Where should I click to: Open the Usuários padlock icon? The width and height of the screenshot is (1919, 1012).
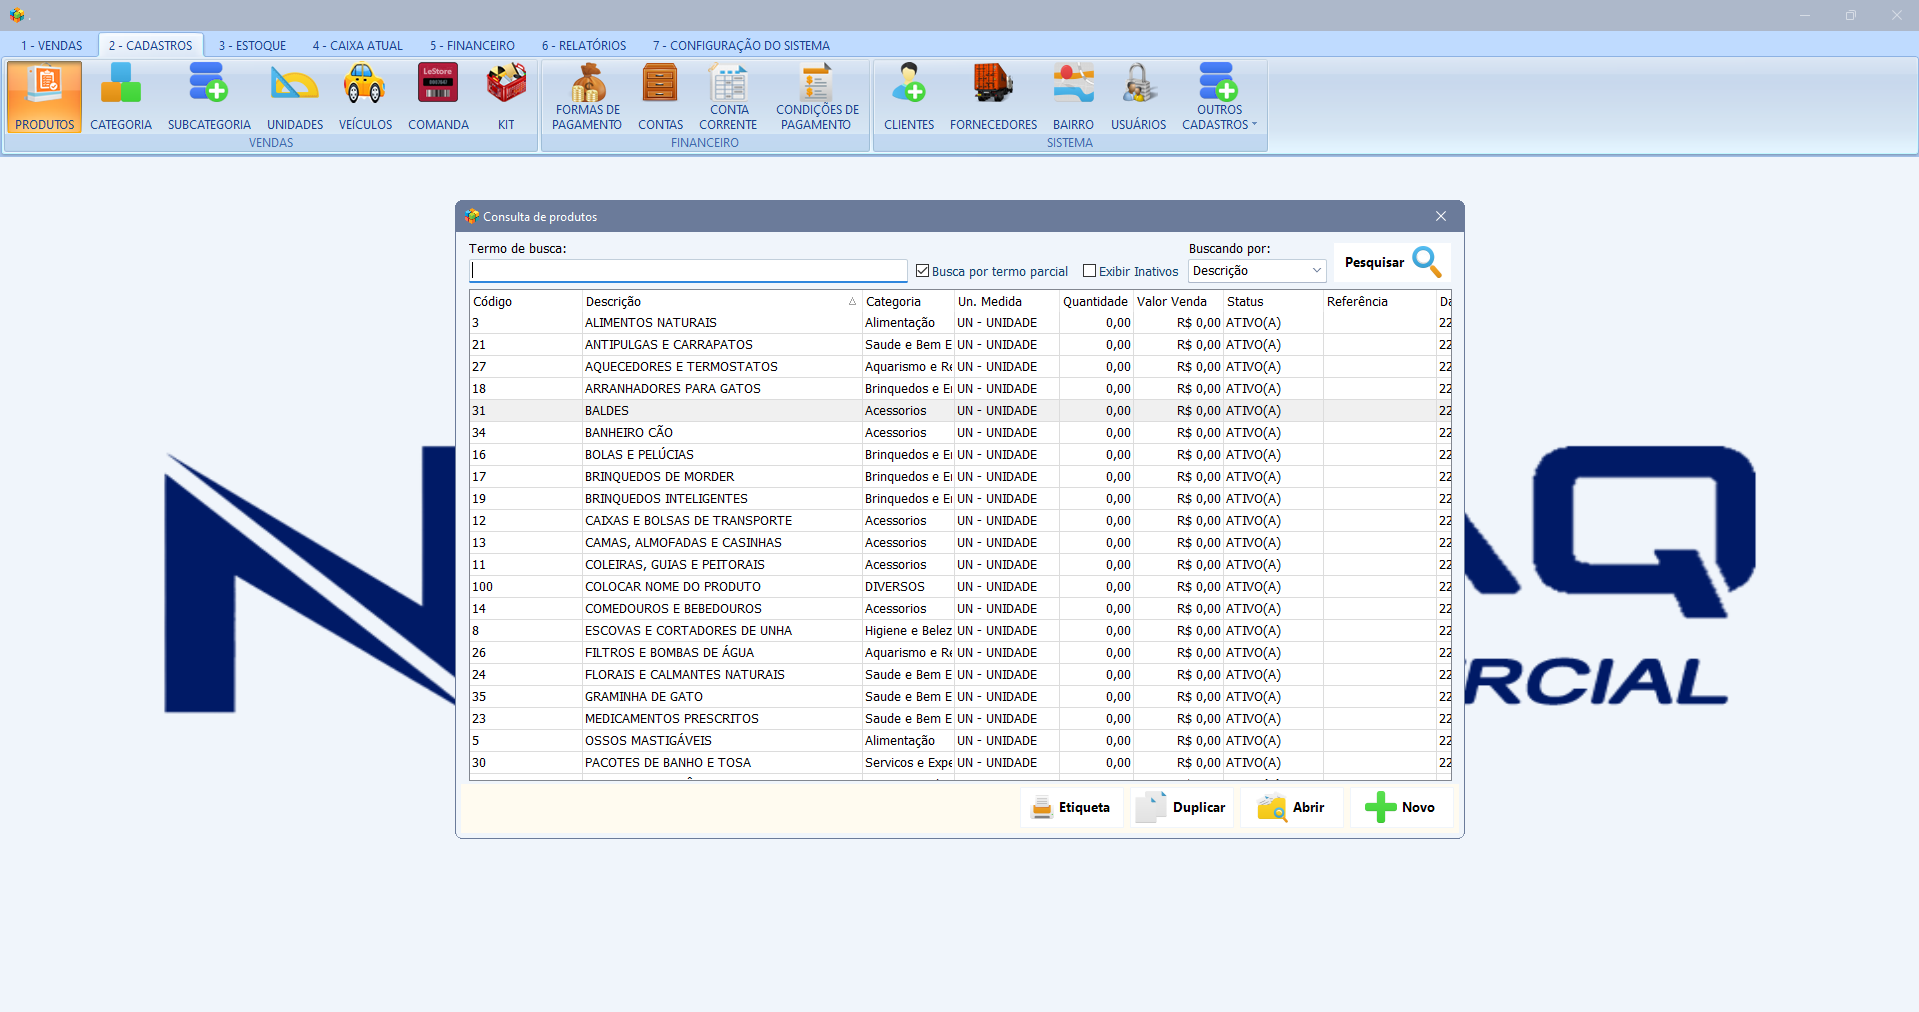(1138, 96)
